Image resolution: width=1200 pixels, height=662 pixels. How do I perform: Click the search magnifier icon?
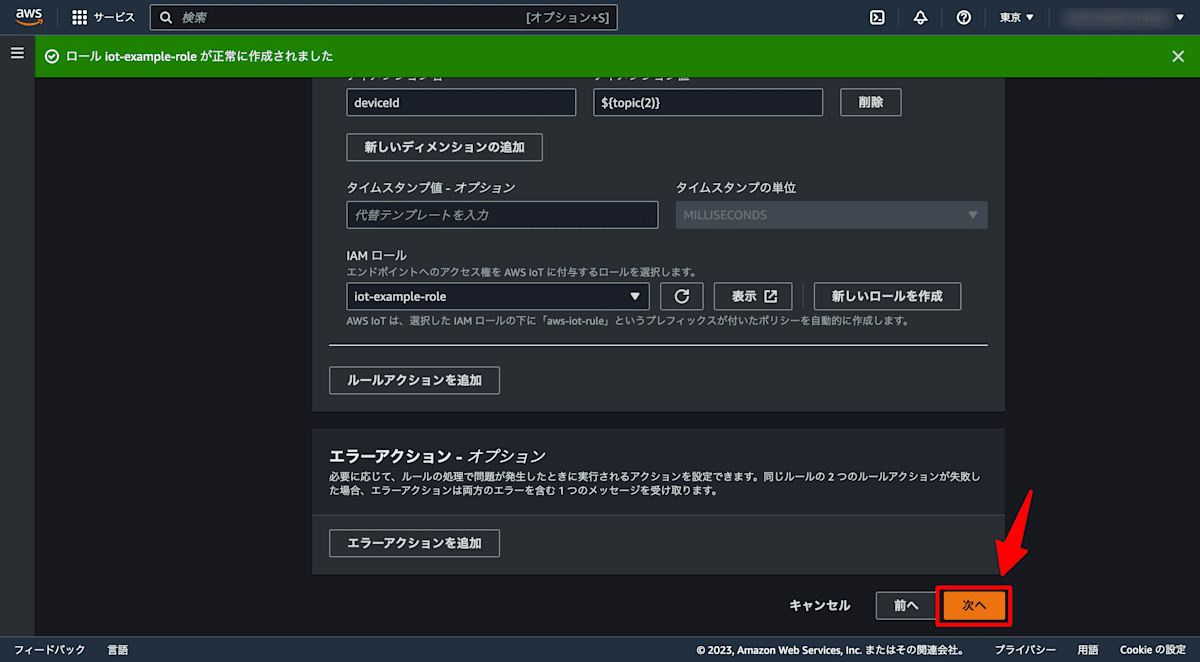(x=167, y=17)
